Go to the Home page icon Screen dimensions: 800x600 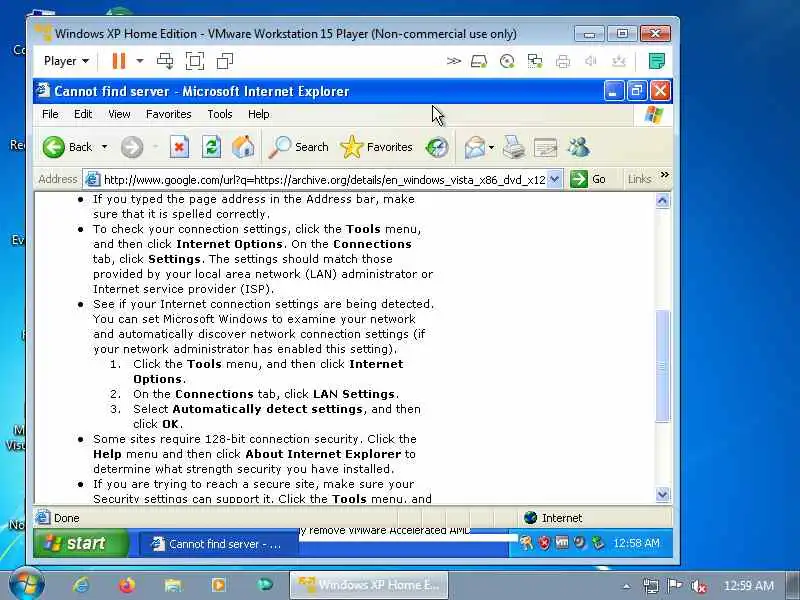click(243, 147)
